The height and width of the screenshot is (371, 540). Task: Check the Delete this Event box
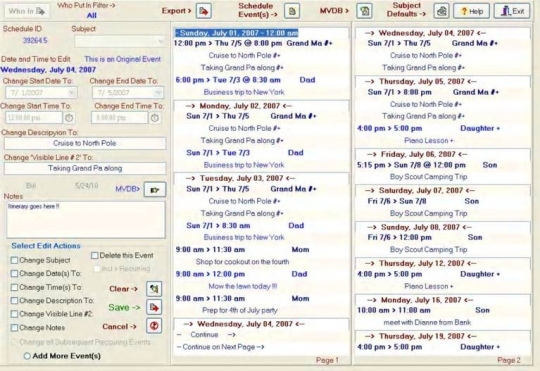coord(94,256)
